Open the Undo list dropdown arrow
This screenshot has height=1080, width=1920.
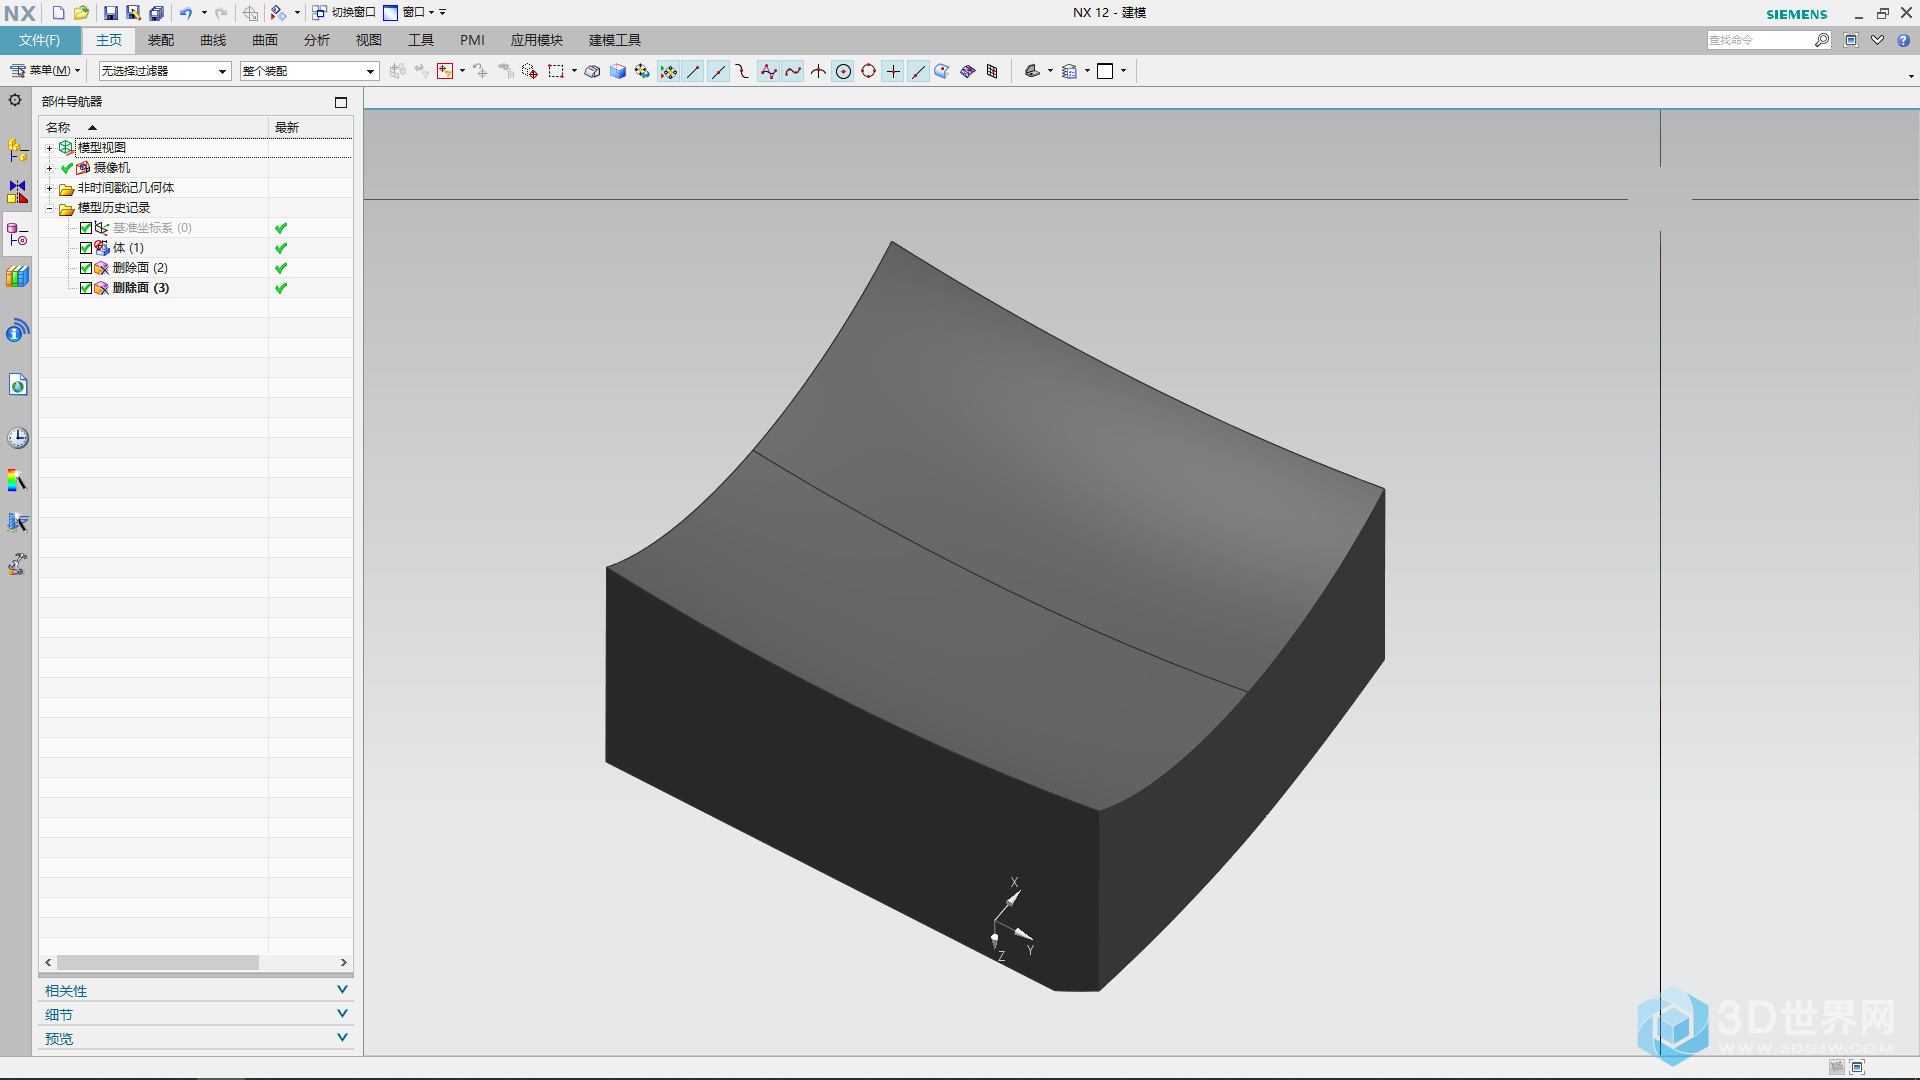(x=205, y=13)
